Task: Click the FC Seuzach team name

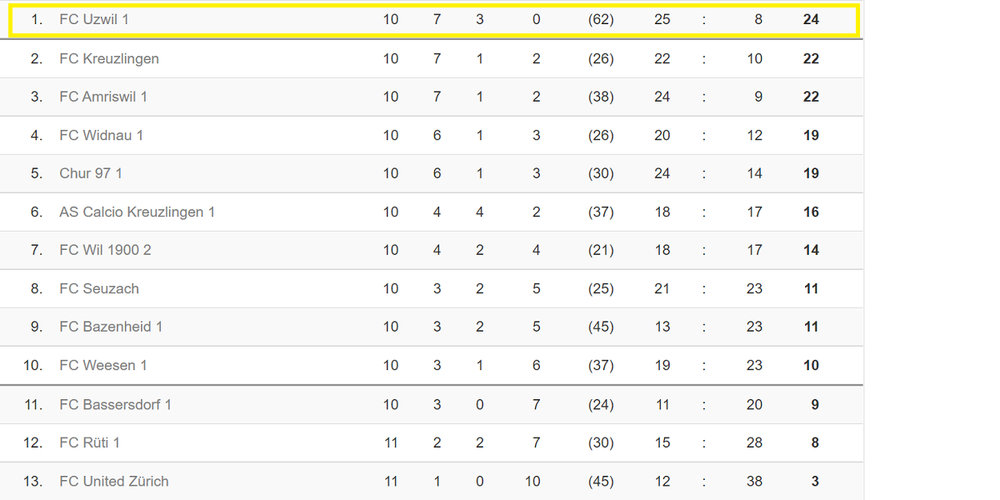Action: pos(99,289)
